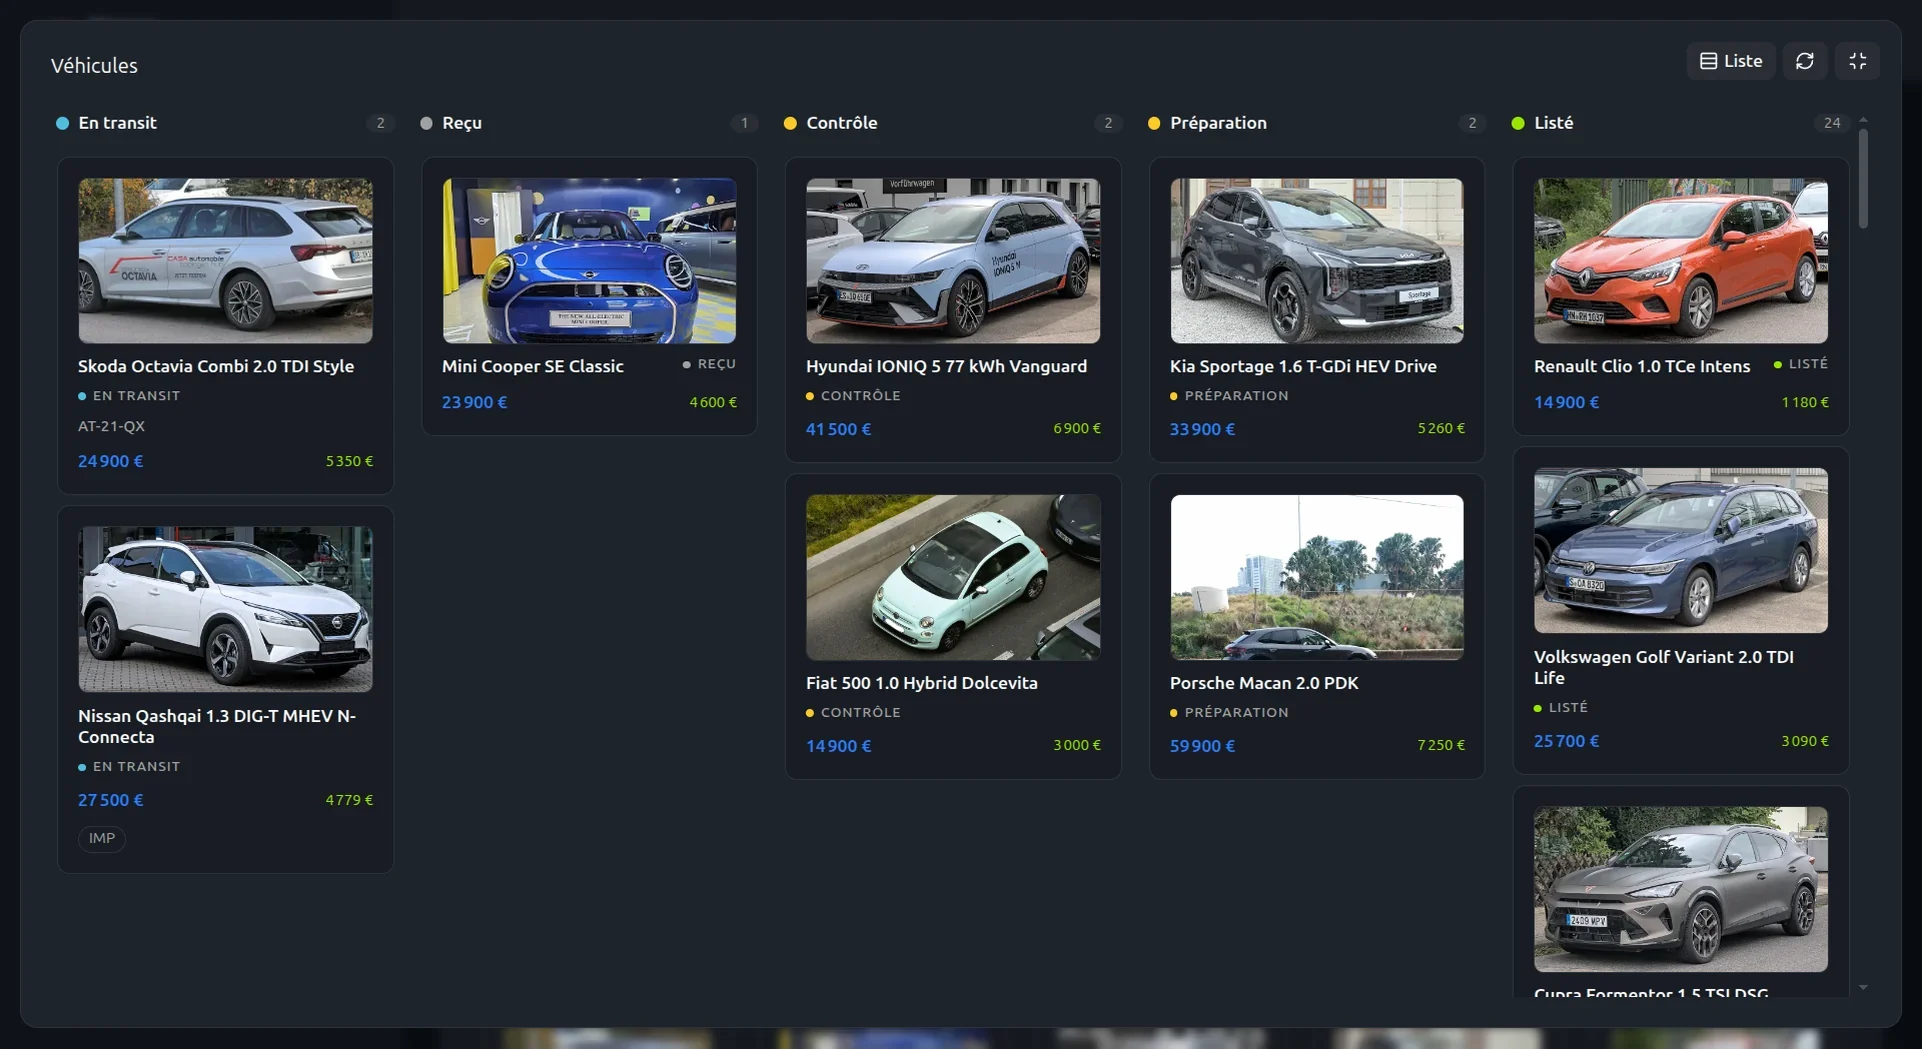The width and height of the screenshot is (1922, 1049).
Task: Click the IMP tag on Nissan Qashqai
Action: pos(102,838)
